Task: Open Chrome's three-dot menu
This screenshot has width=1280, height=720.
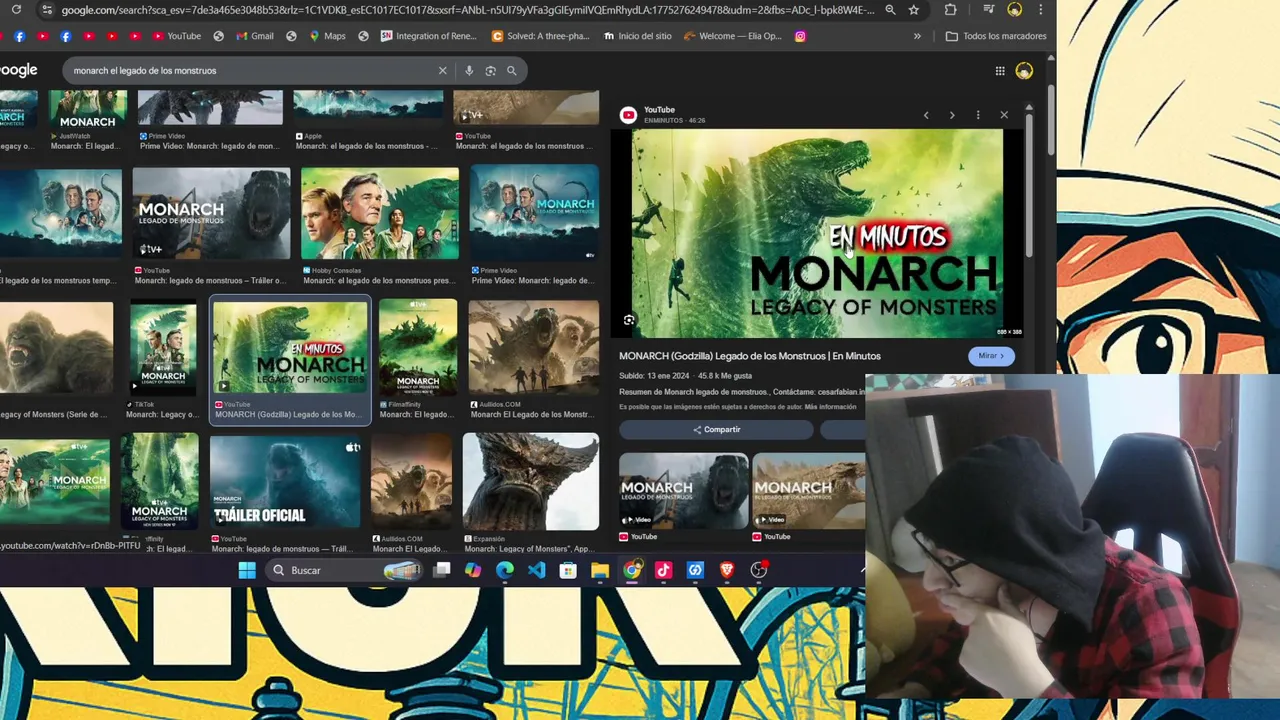Action: (x=1041, y=10)
